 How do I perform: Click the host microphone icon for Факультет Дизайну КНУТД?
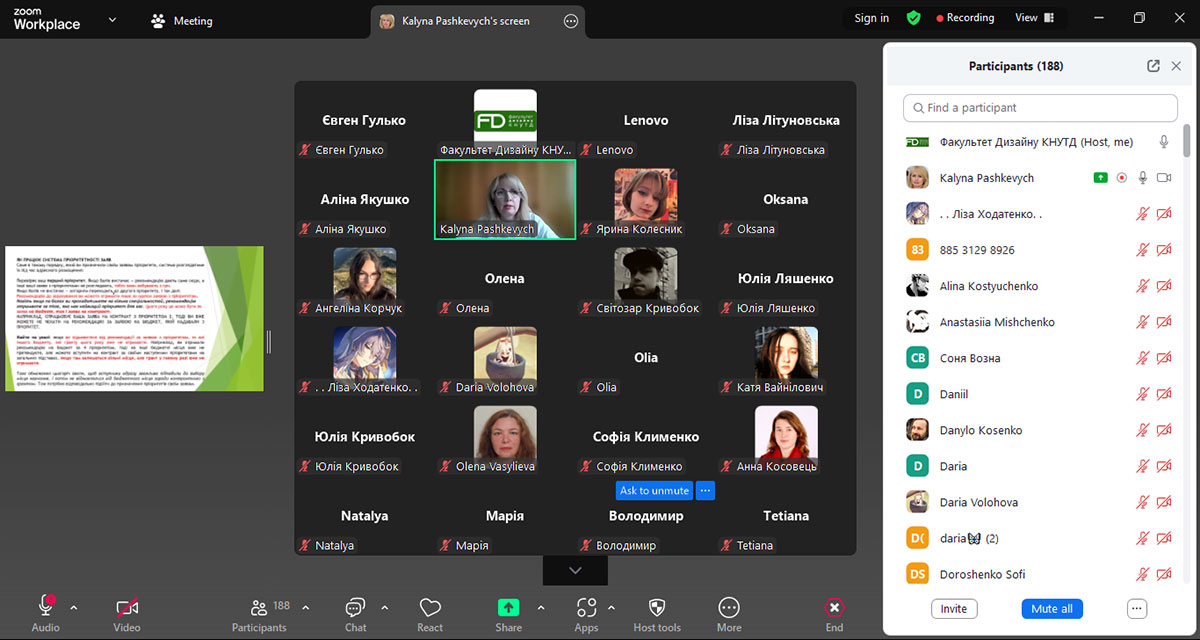click(1164, 142)
